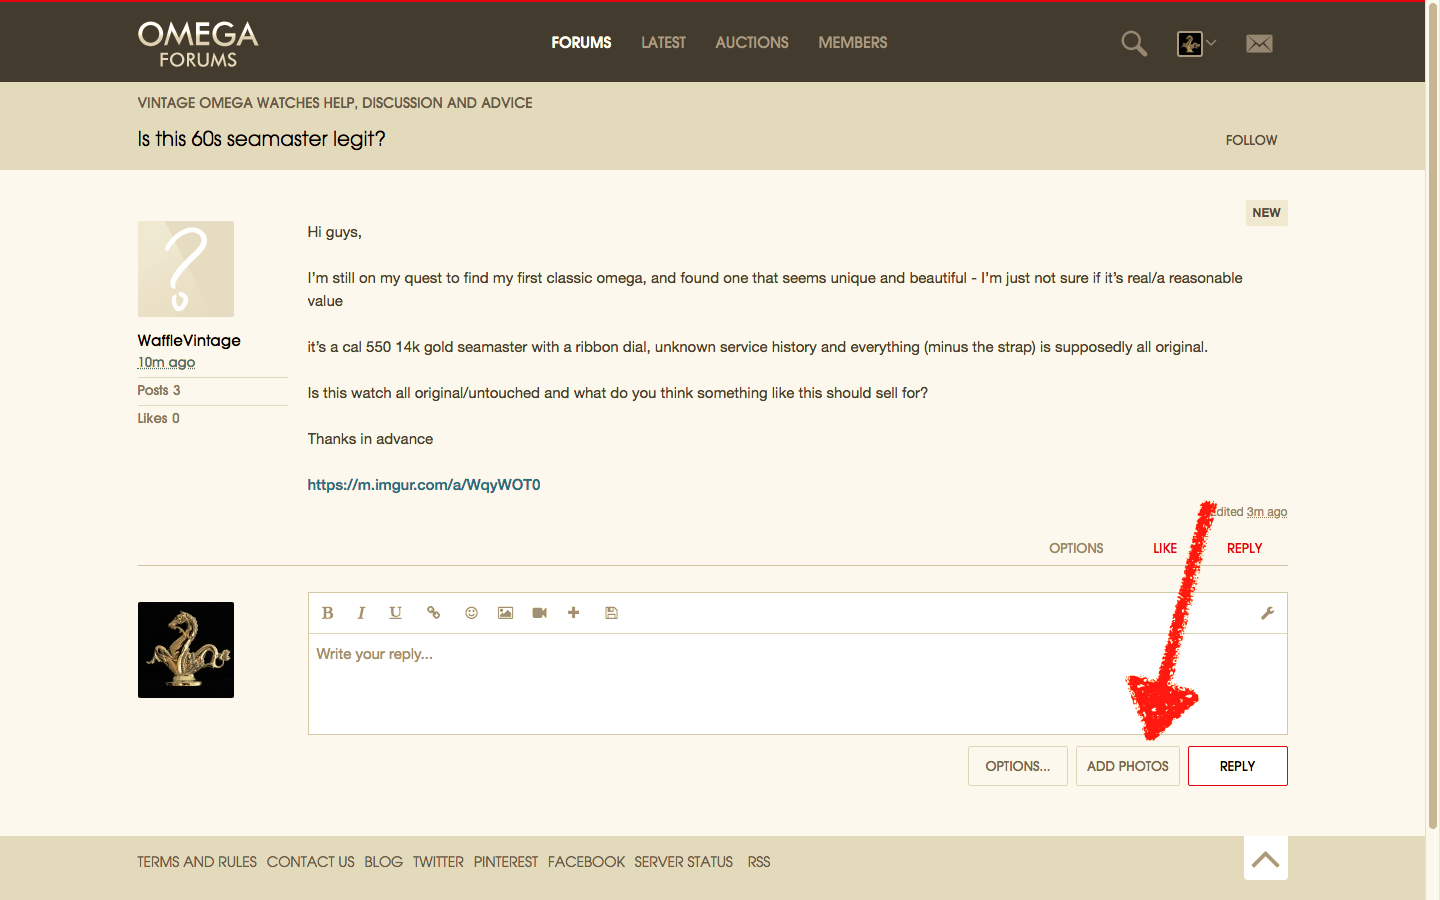
Task: Click the scroll-to-top chevron button
Action: pos(1265,859)
